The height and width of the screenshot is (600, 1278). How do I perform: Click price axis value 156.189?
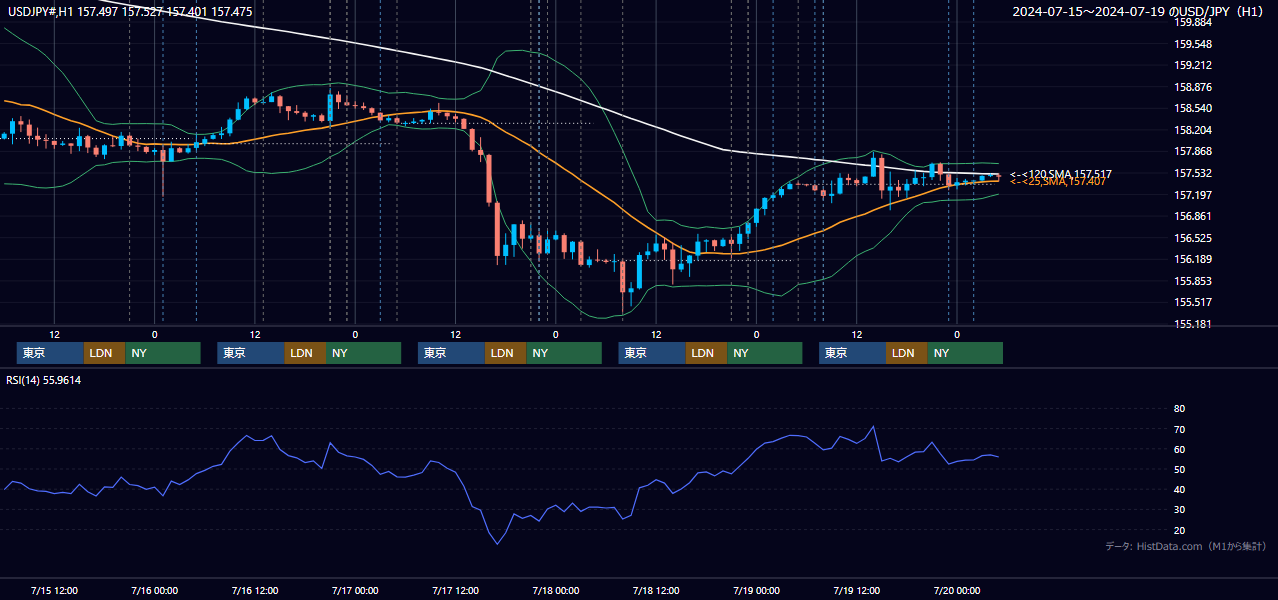point(1192,259)
